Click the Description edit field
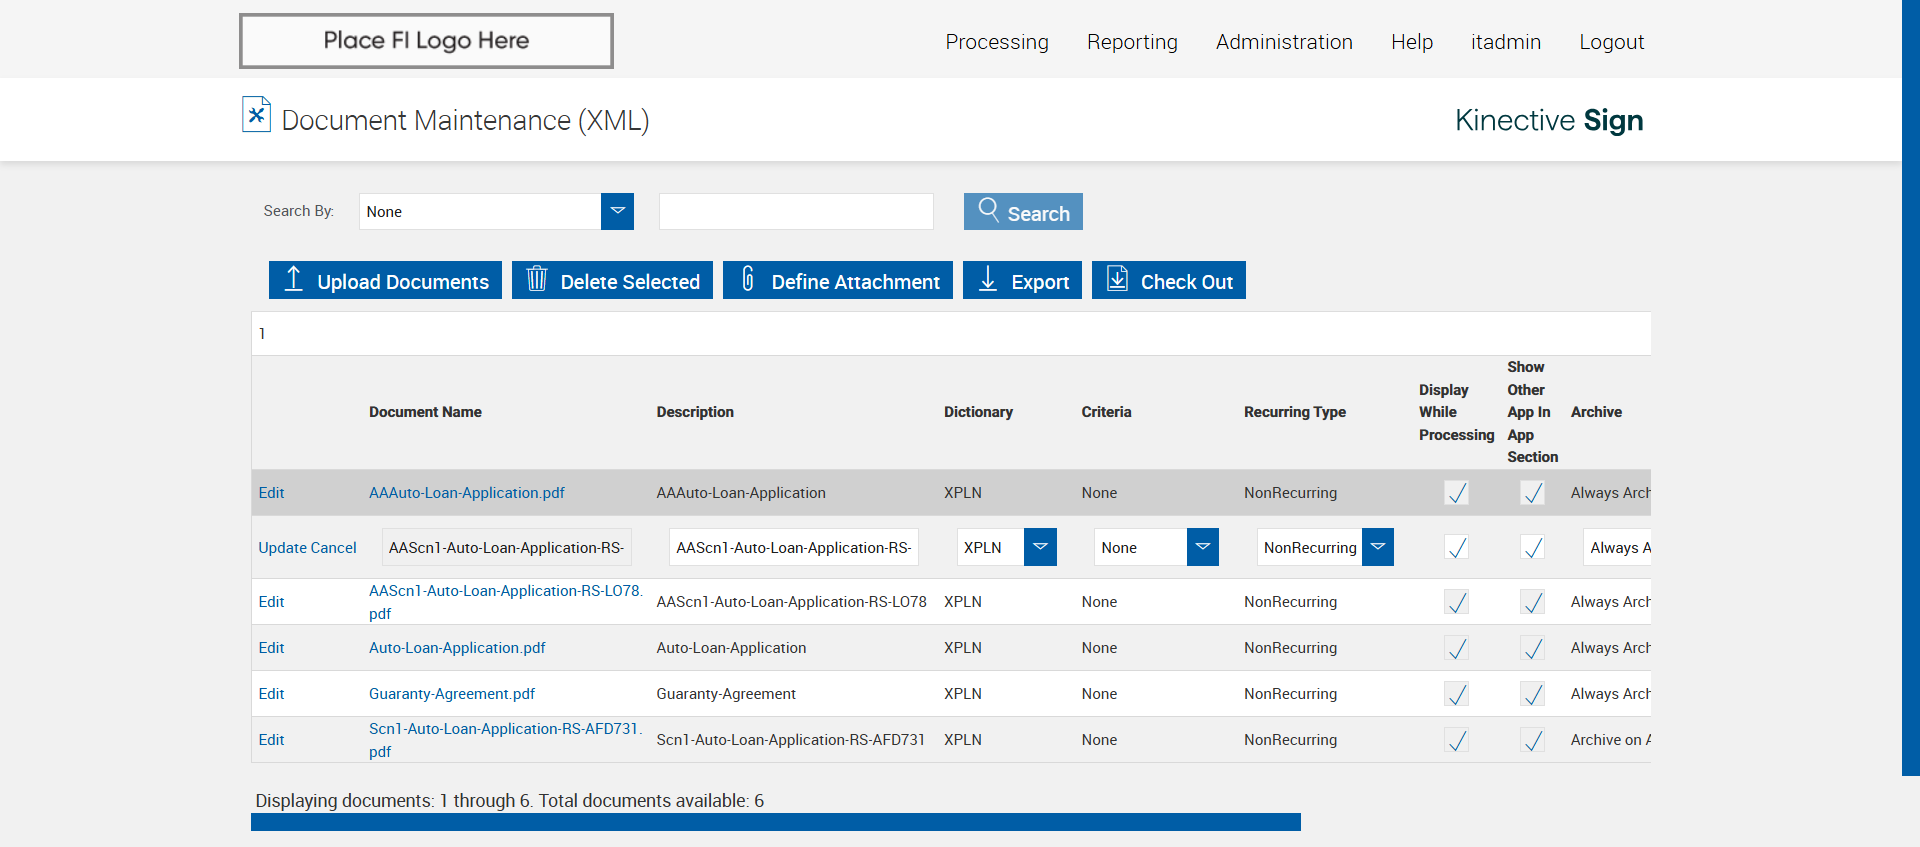 point(794,547)
